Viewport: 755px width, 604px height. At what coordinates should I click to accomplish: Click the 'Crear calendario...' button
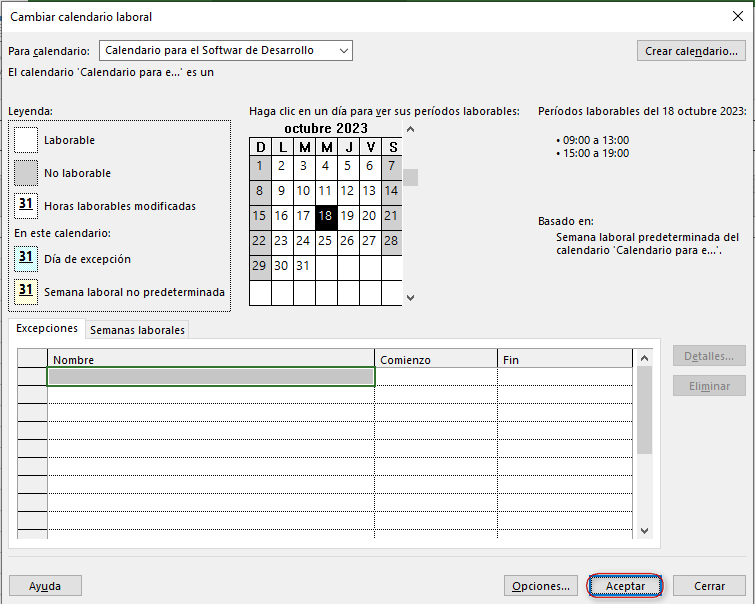click(691, 51)
